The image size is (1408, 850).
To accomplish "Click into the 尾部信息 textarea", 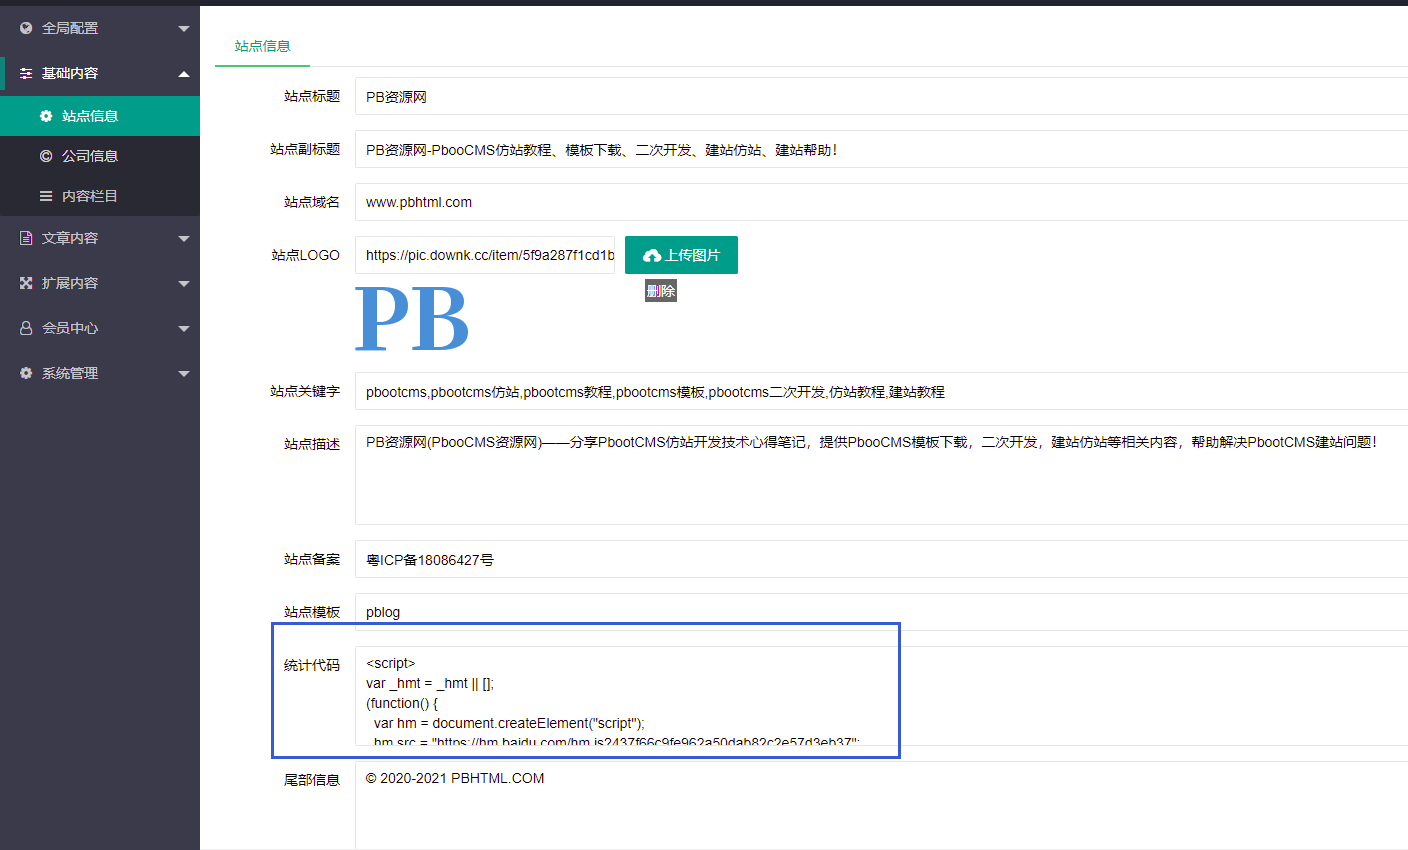I will pos(881,806).
